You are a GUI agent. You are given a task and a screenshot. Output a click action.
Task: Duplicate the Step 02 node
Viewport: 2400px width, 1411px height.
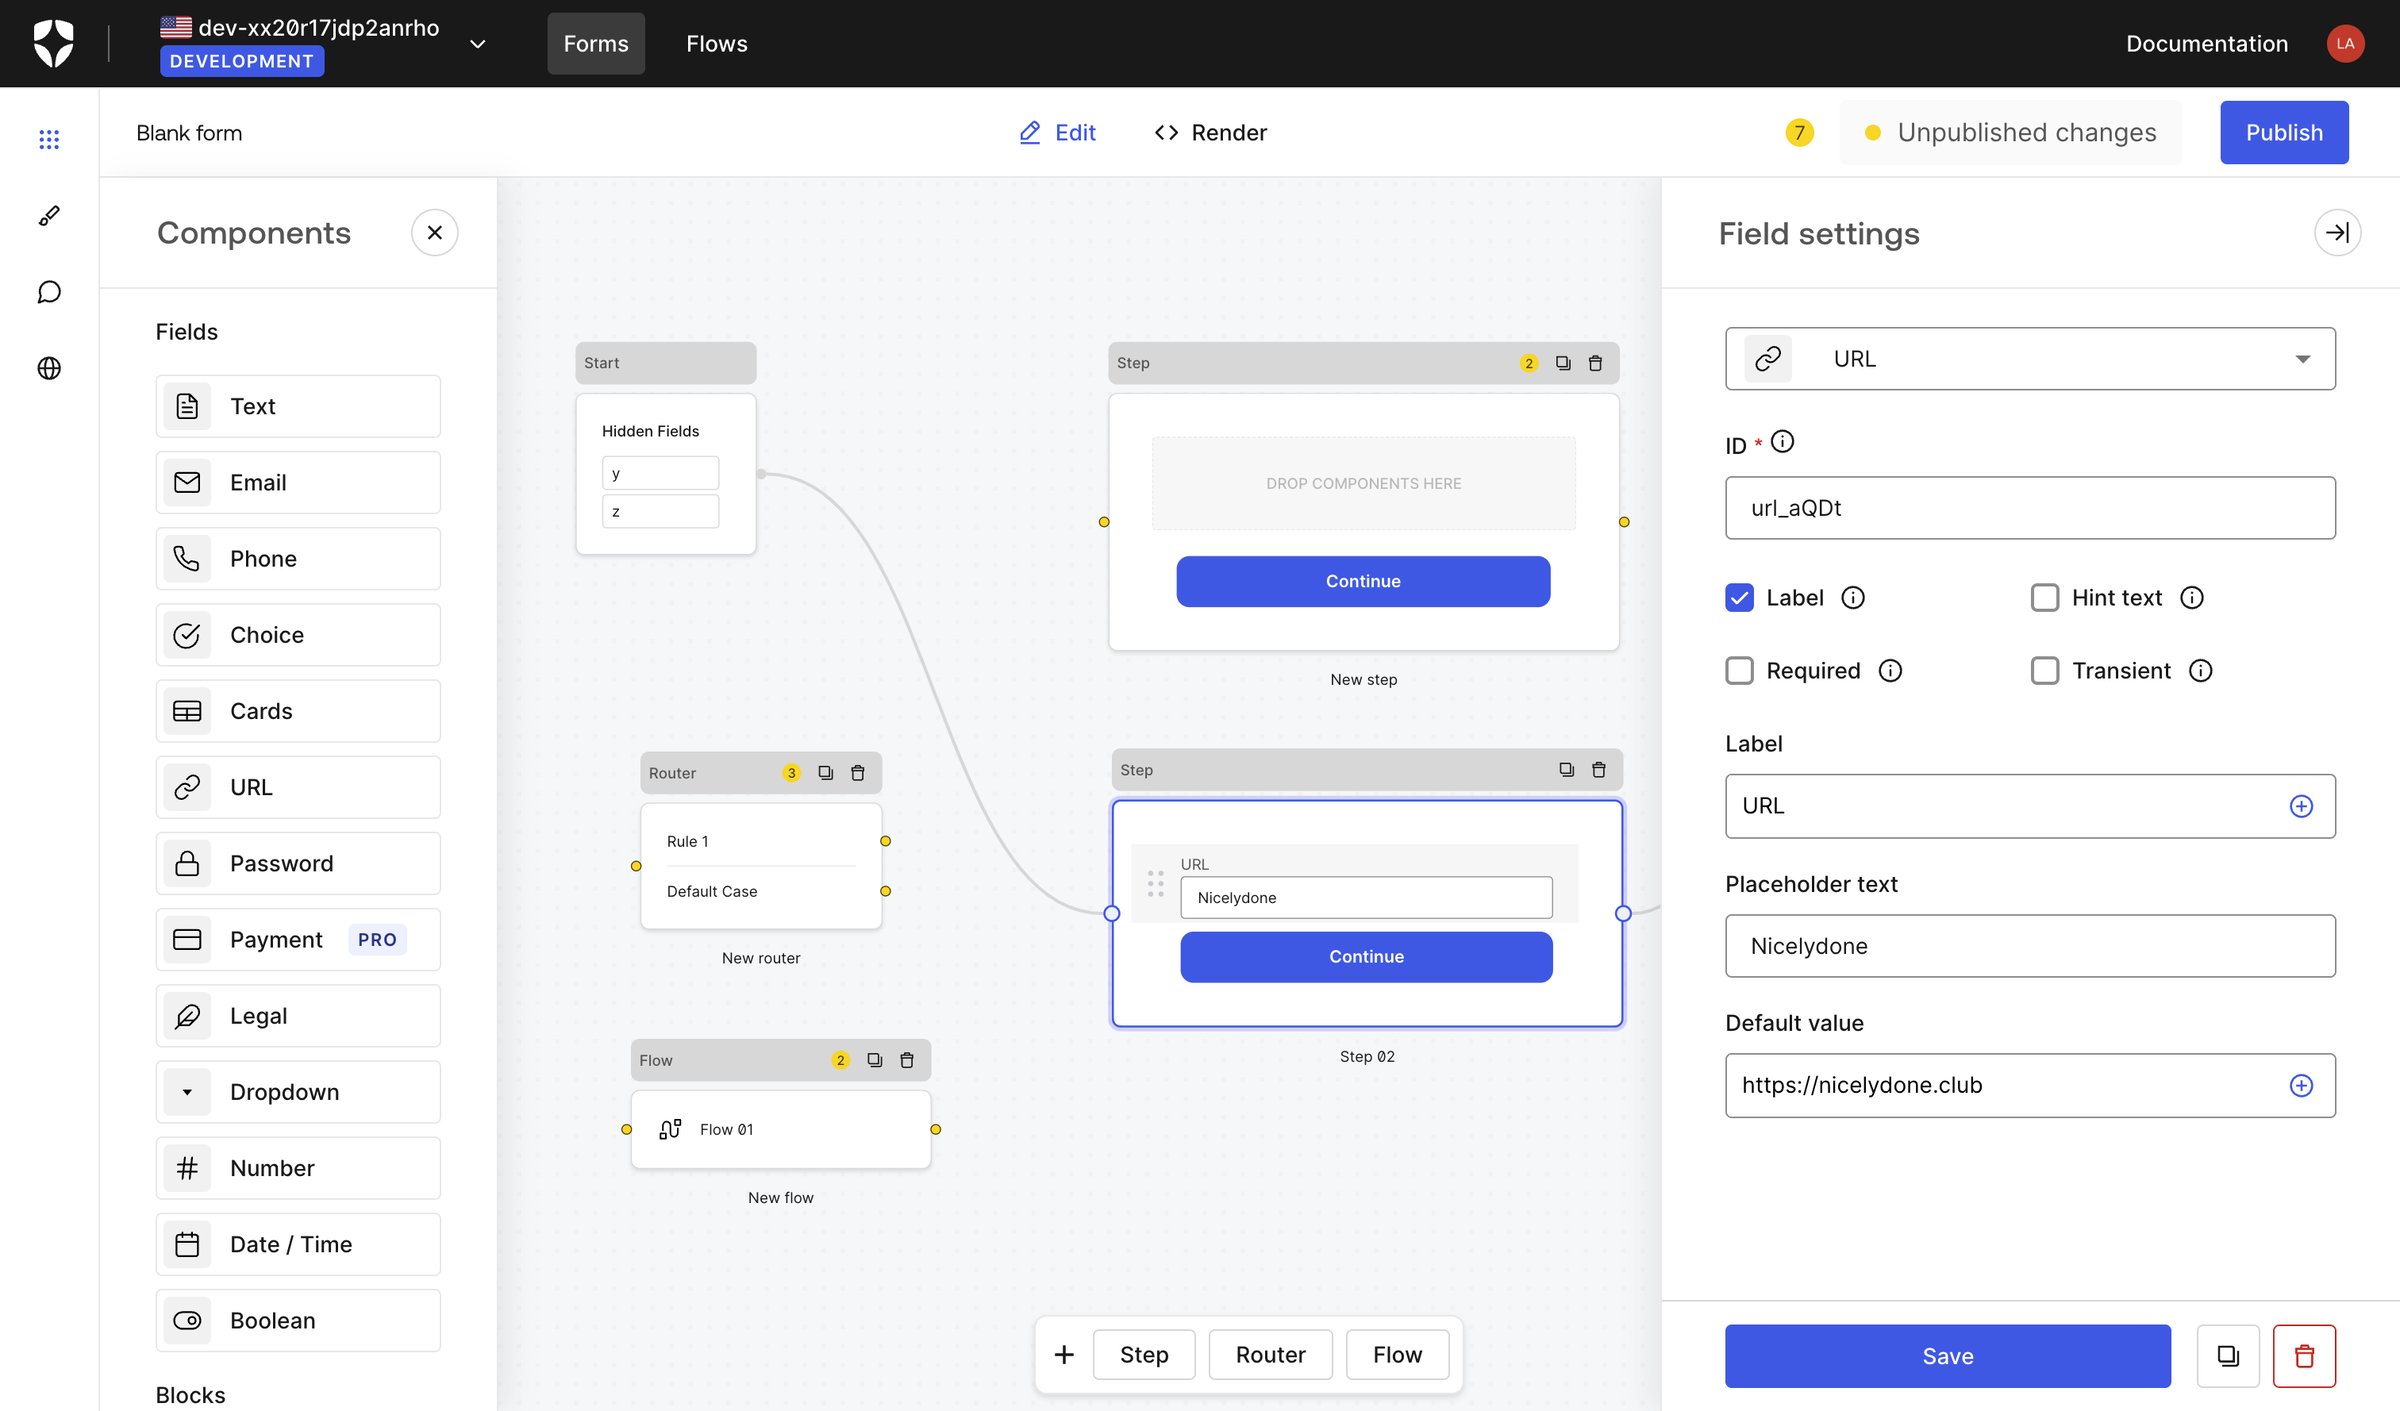(x=1566, y=769)
